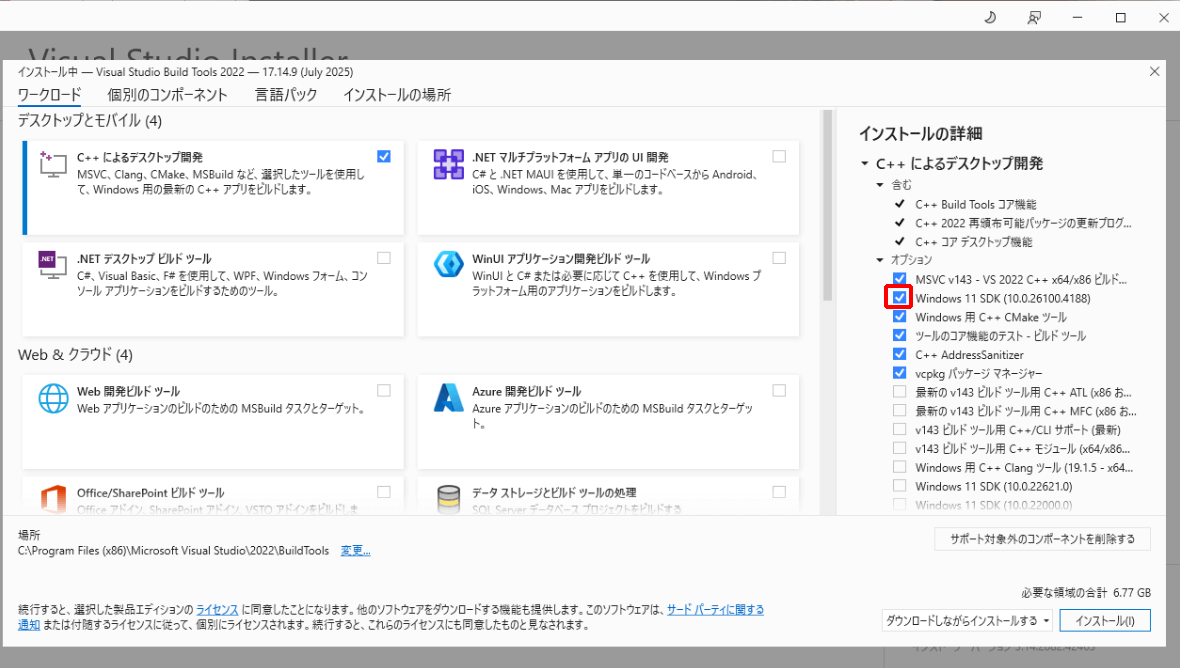1180x668 pixels.
Task: Check the Azure 開発ビルド ツール workload
Action: pyautogui.click(x=779, y=390)
